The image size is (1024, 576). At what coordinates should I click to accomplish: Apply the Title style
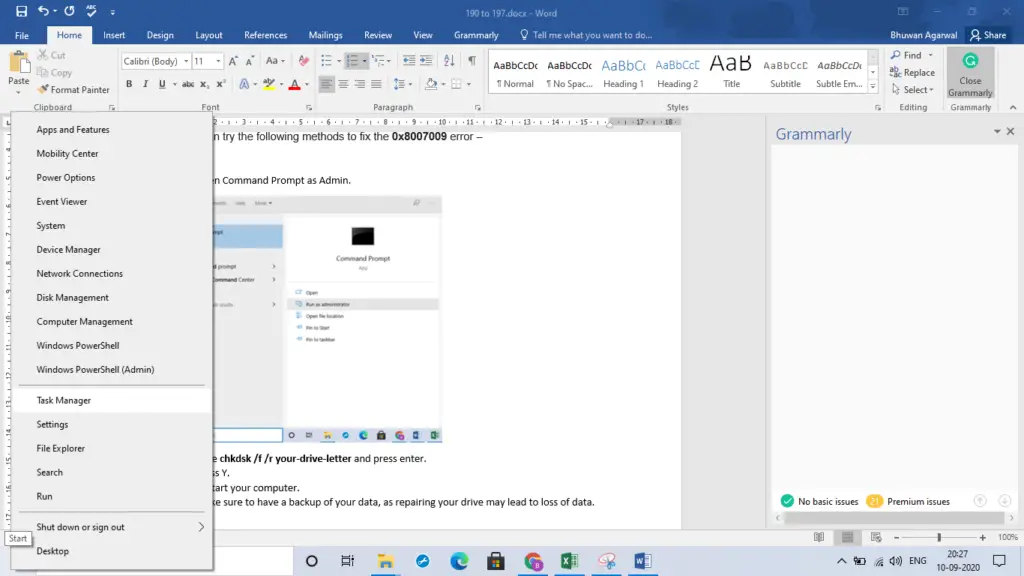tap(731, 72)
